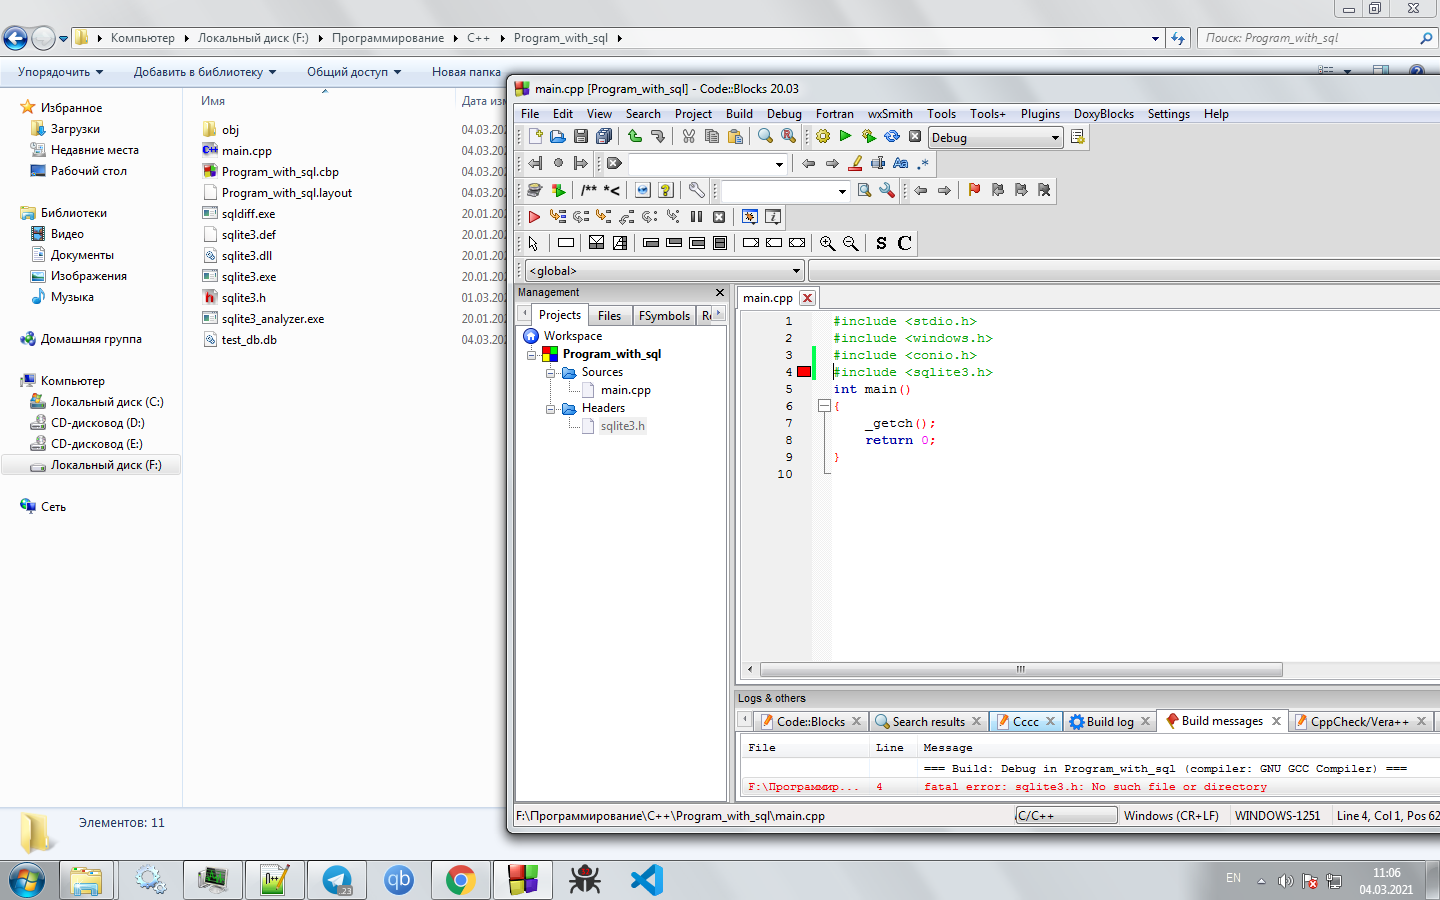Open Code::Blocks from the Windows taskbar
The width and height of the screenshot is (1440, 900).
tap(523, 880)
